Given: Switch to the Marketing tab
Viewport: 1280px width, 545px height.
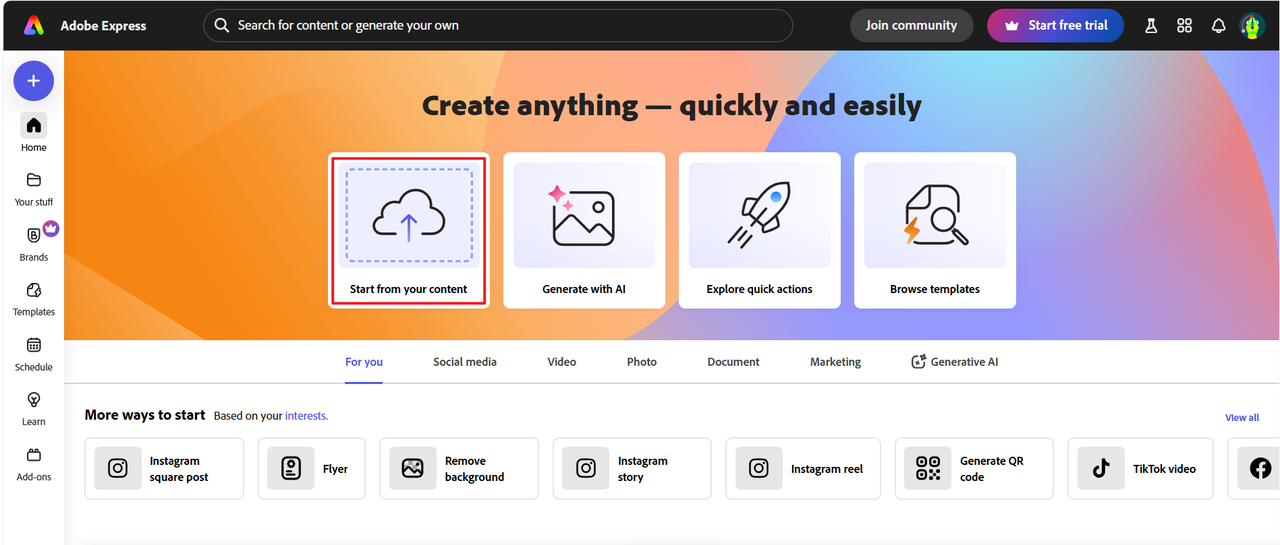Looking at the screenshot, I should (x=835, y=362).
